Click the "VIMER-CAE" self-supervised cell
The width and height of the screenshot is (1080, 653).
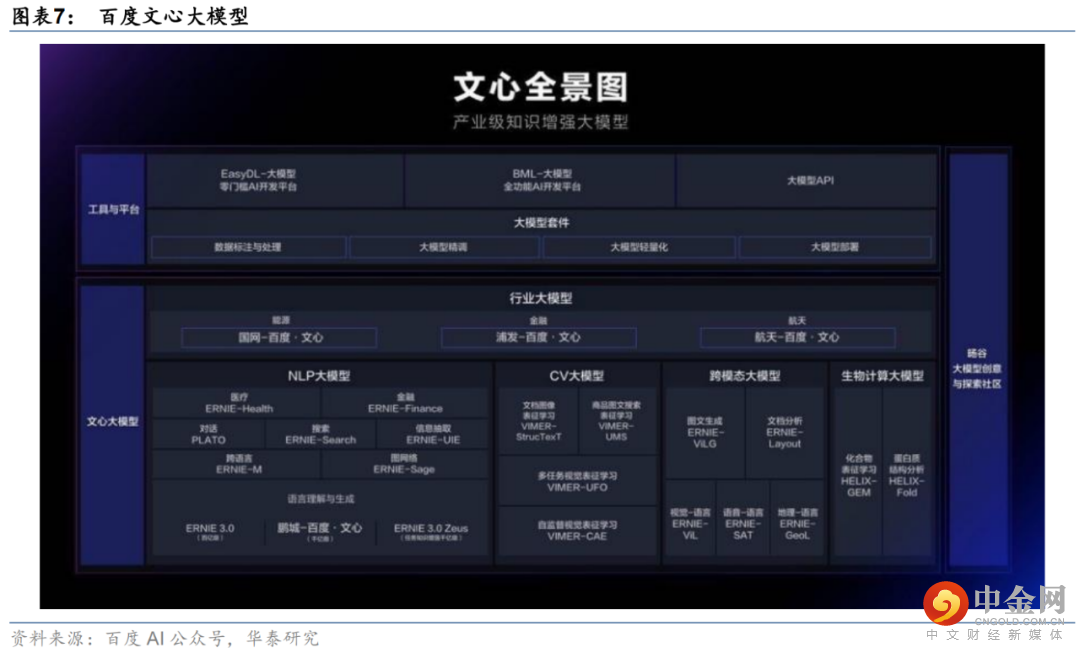[x=577, y=530]
